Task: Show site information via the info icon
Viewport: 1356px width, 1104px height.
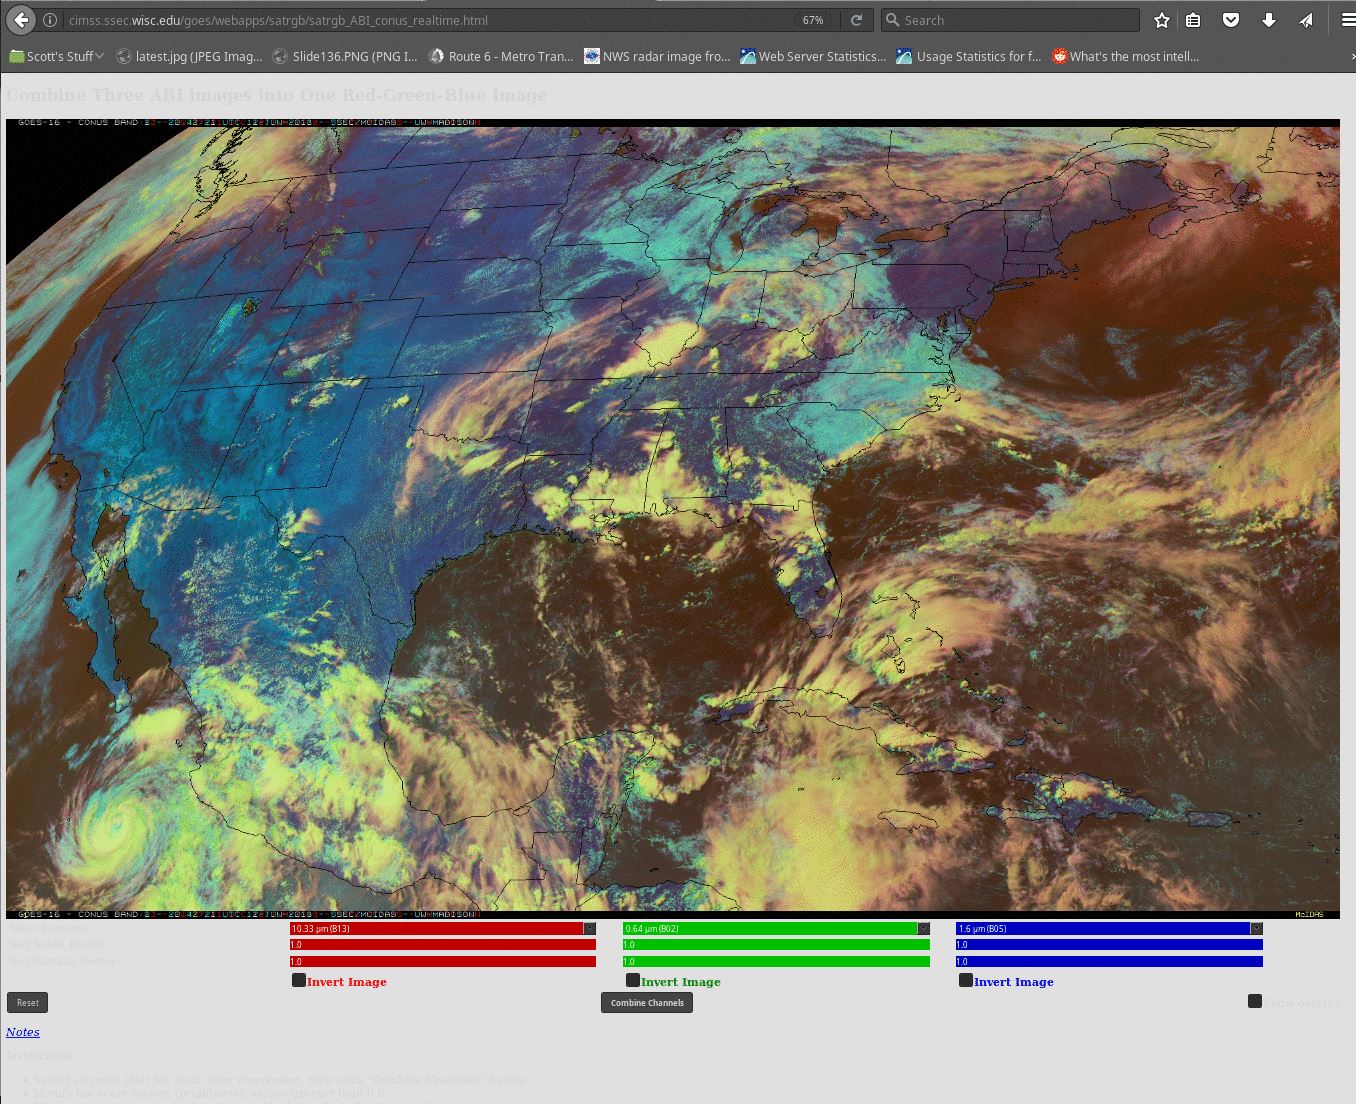Action: coord(50,20)
